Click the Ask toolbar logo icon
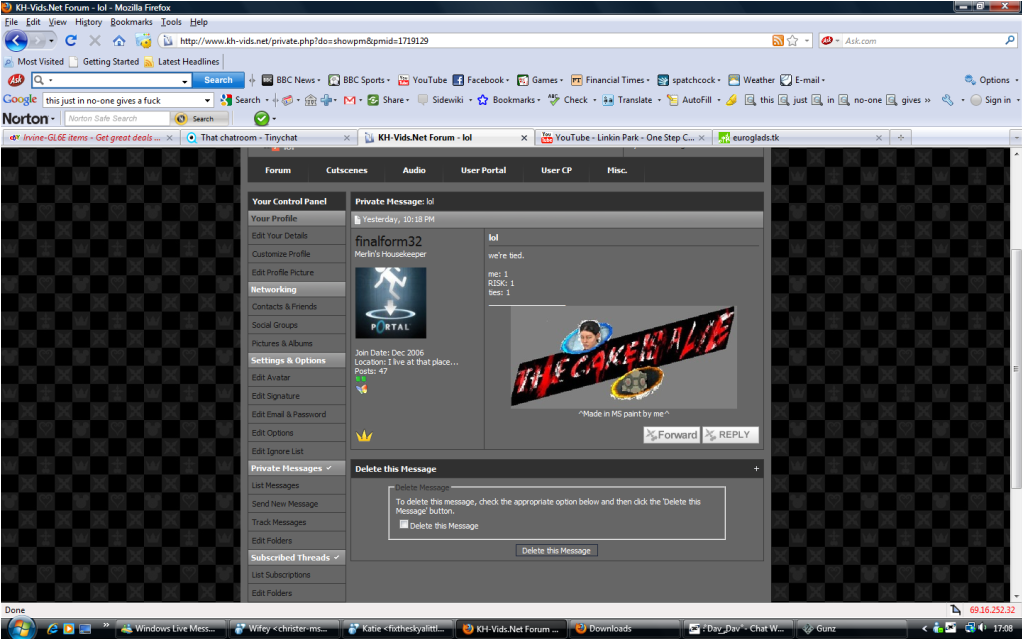The image size is (1023, 640). 16,80
